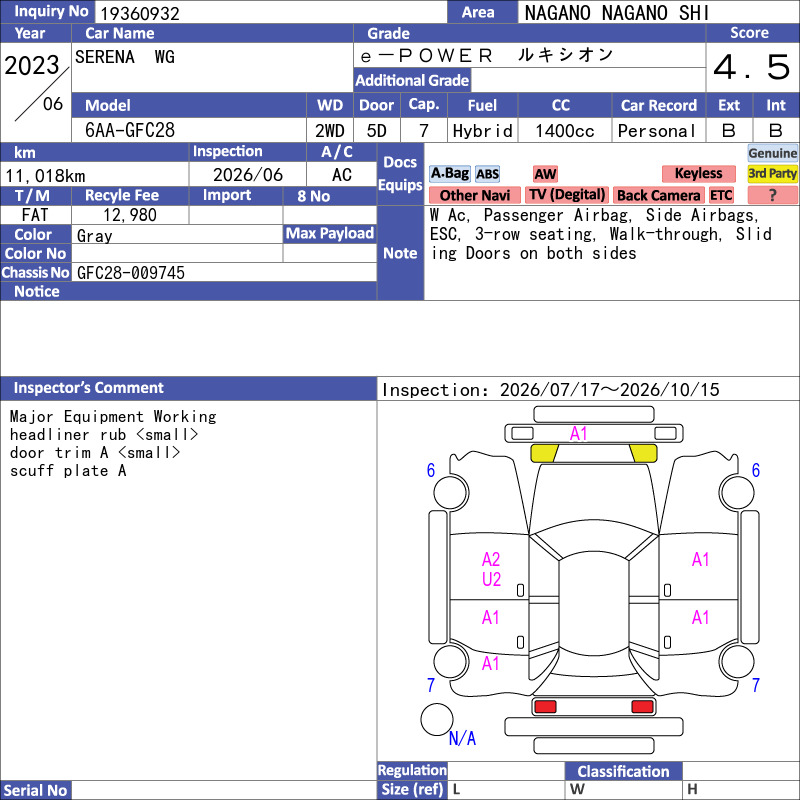Select the Back Camera badge
Screen dimensions: 800x800
(x=659, y=195)
